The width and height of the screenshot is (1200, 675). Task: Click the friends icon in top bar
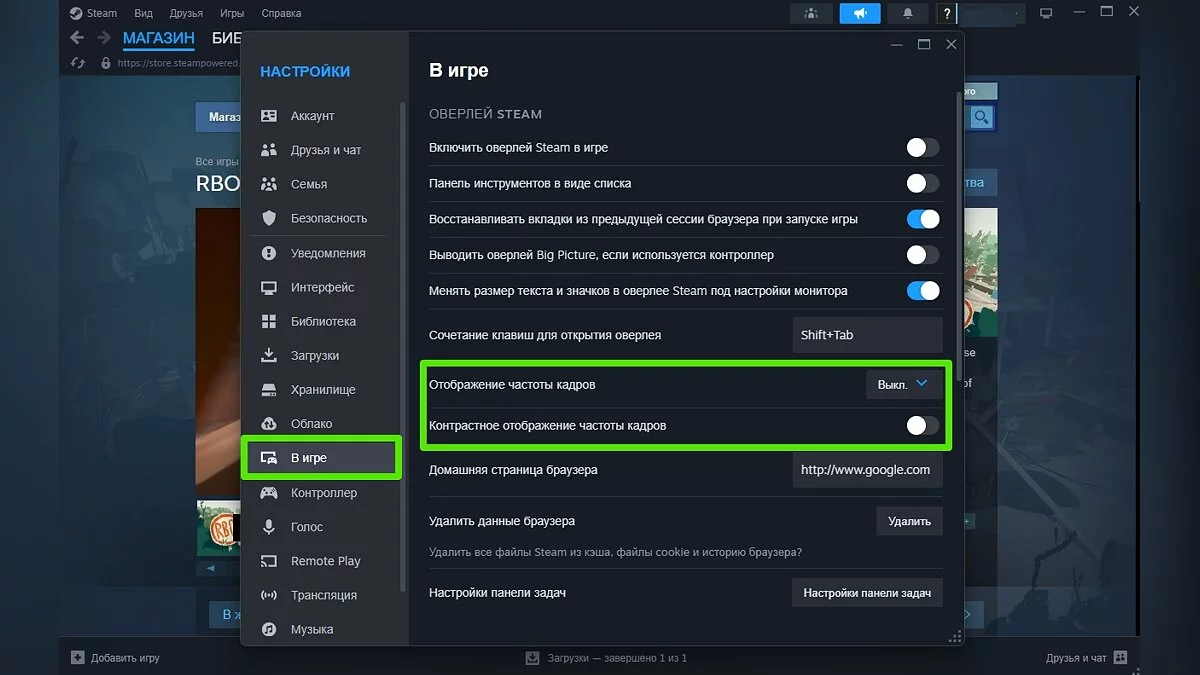pyautogui.click(x=811, y=13)
